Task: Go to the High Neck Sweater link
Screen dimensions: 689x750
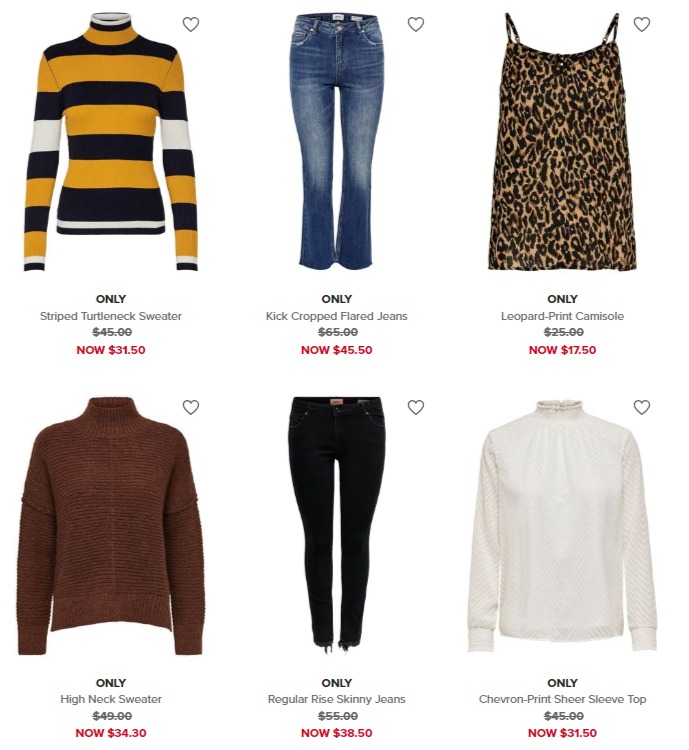Action: click(x=111, y=699)
